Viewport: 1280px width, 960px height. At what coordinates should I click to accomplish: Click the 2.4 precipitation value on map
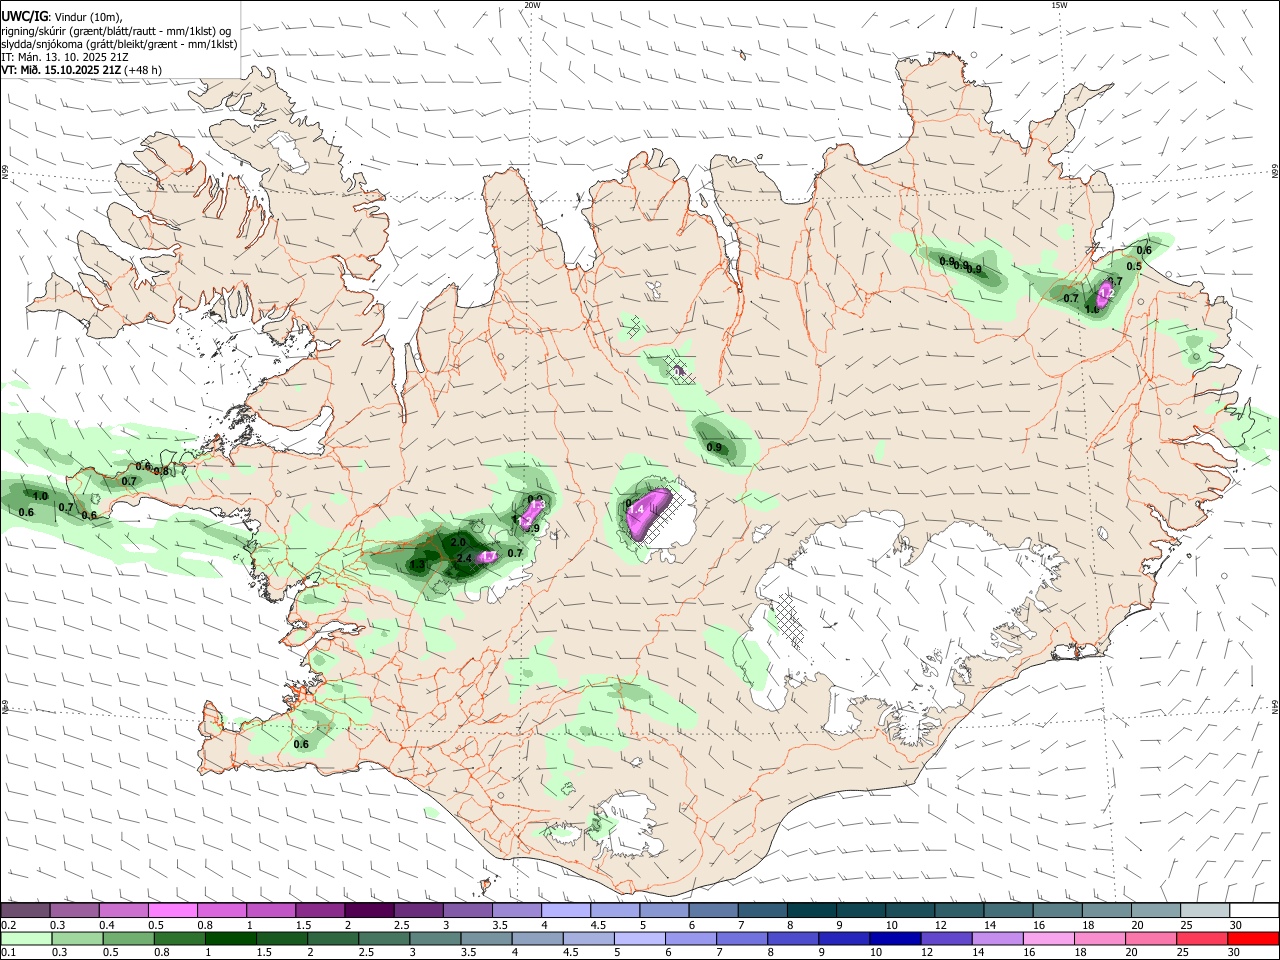click(x=464, y=558)
